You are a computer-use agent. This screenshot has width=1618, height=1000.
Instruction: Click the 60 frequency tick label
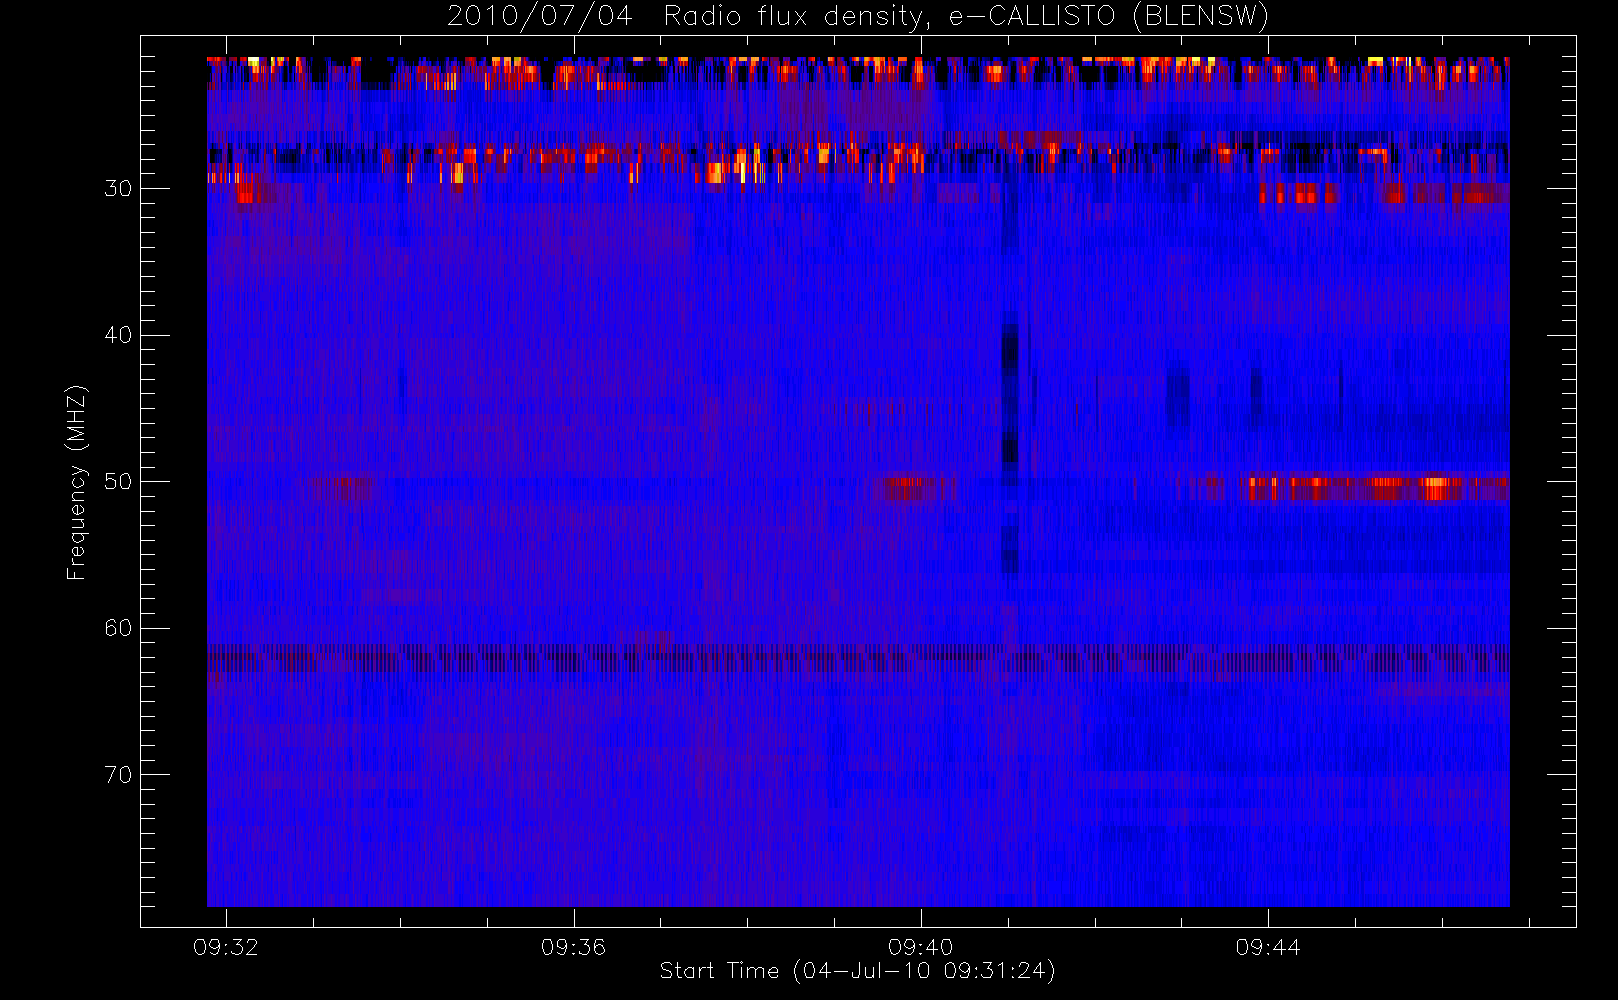click(x=118, y=628)
